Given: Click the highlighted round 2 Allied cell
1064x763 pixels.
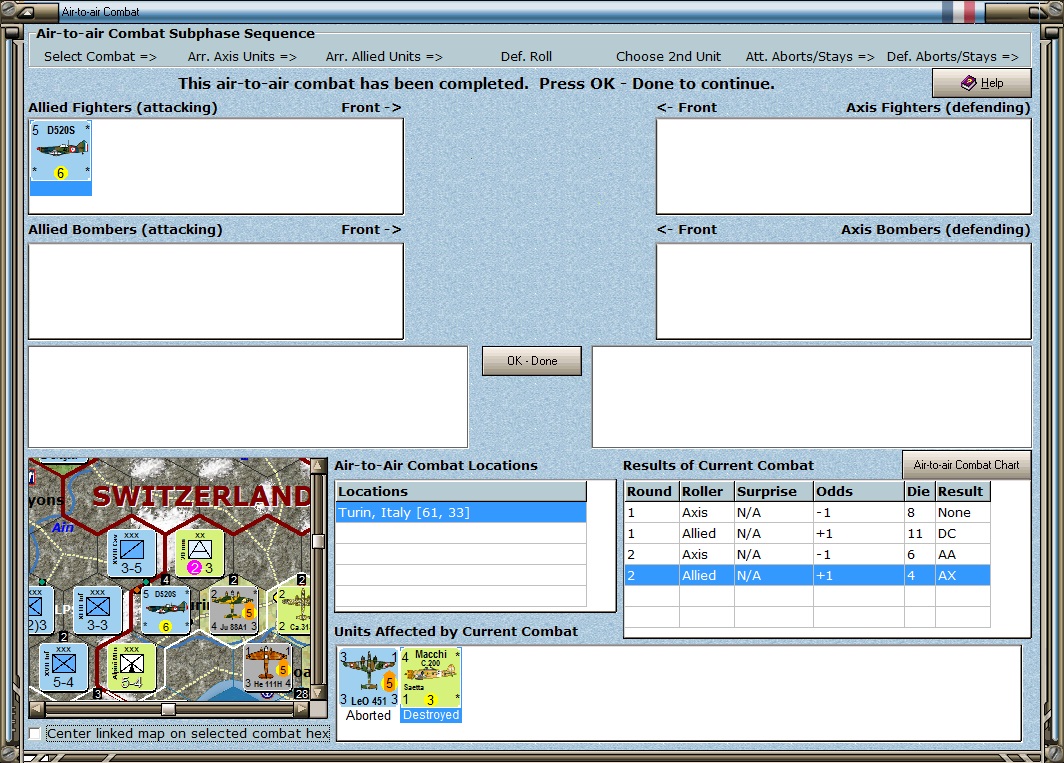Looking at the screenshot, I should click(x=706, y=576).
